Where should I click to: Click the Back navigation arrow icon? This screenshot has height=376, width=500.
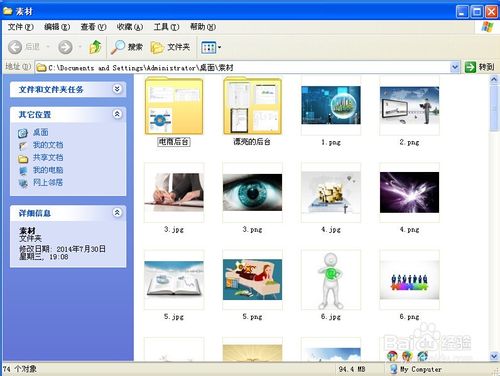[x=15, y=47]
